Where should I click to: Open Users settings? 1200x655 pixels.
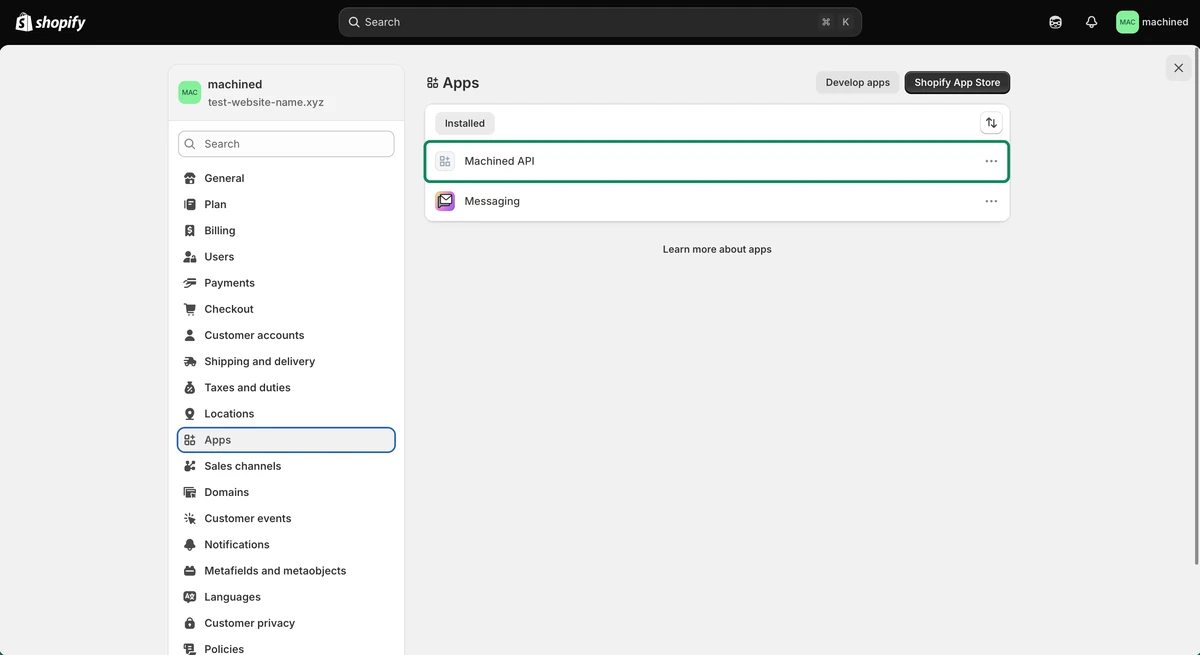(286, 257)
